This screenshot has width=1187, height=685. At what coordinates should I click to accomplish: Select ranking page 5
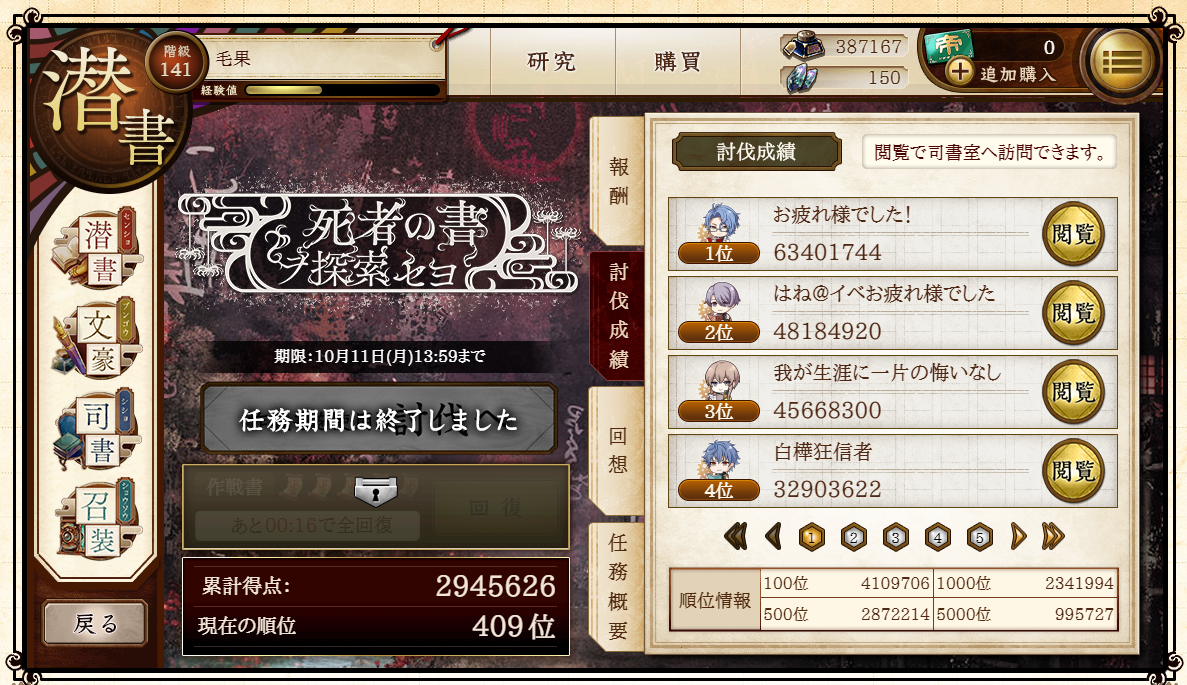(980, 537)
